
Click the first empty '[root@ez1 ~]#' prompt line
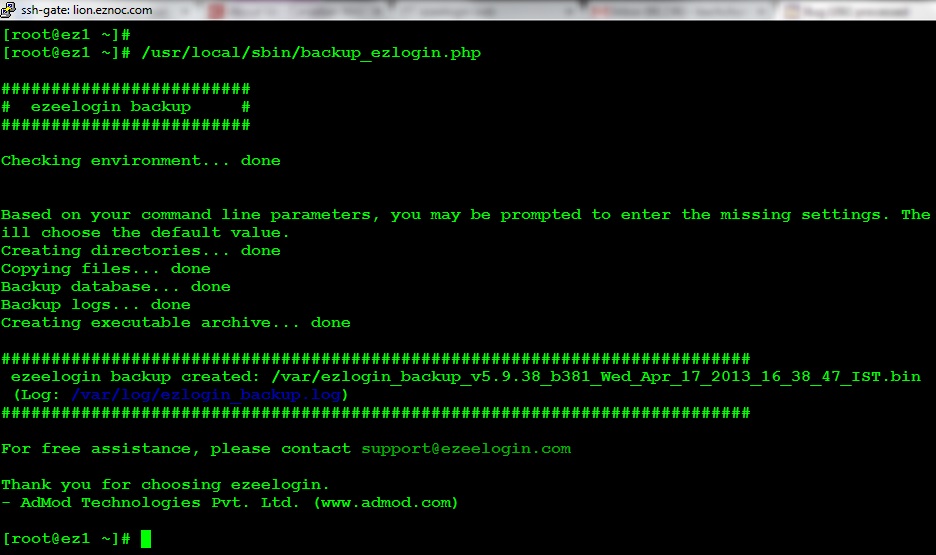pyautogui.click(x=66, y=35)
